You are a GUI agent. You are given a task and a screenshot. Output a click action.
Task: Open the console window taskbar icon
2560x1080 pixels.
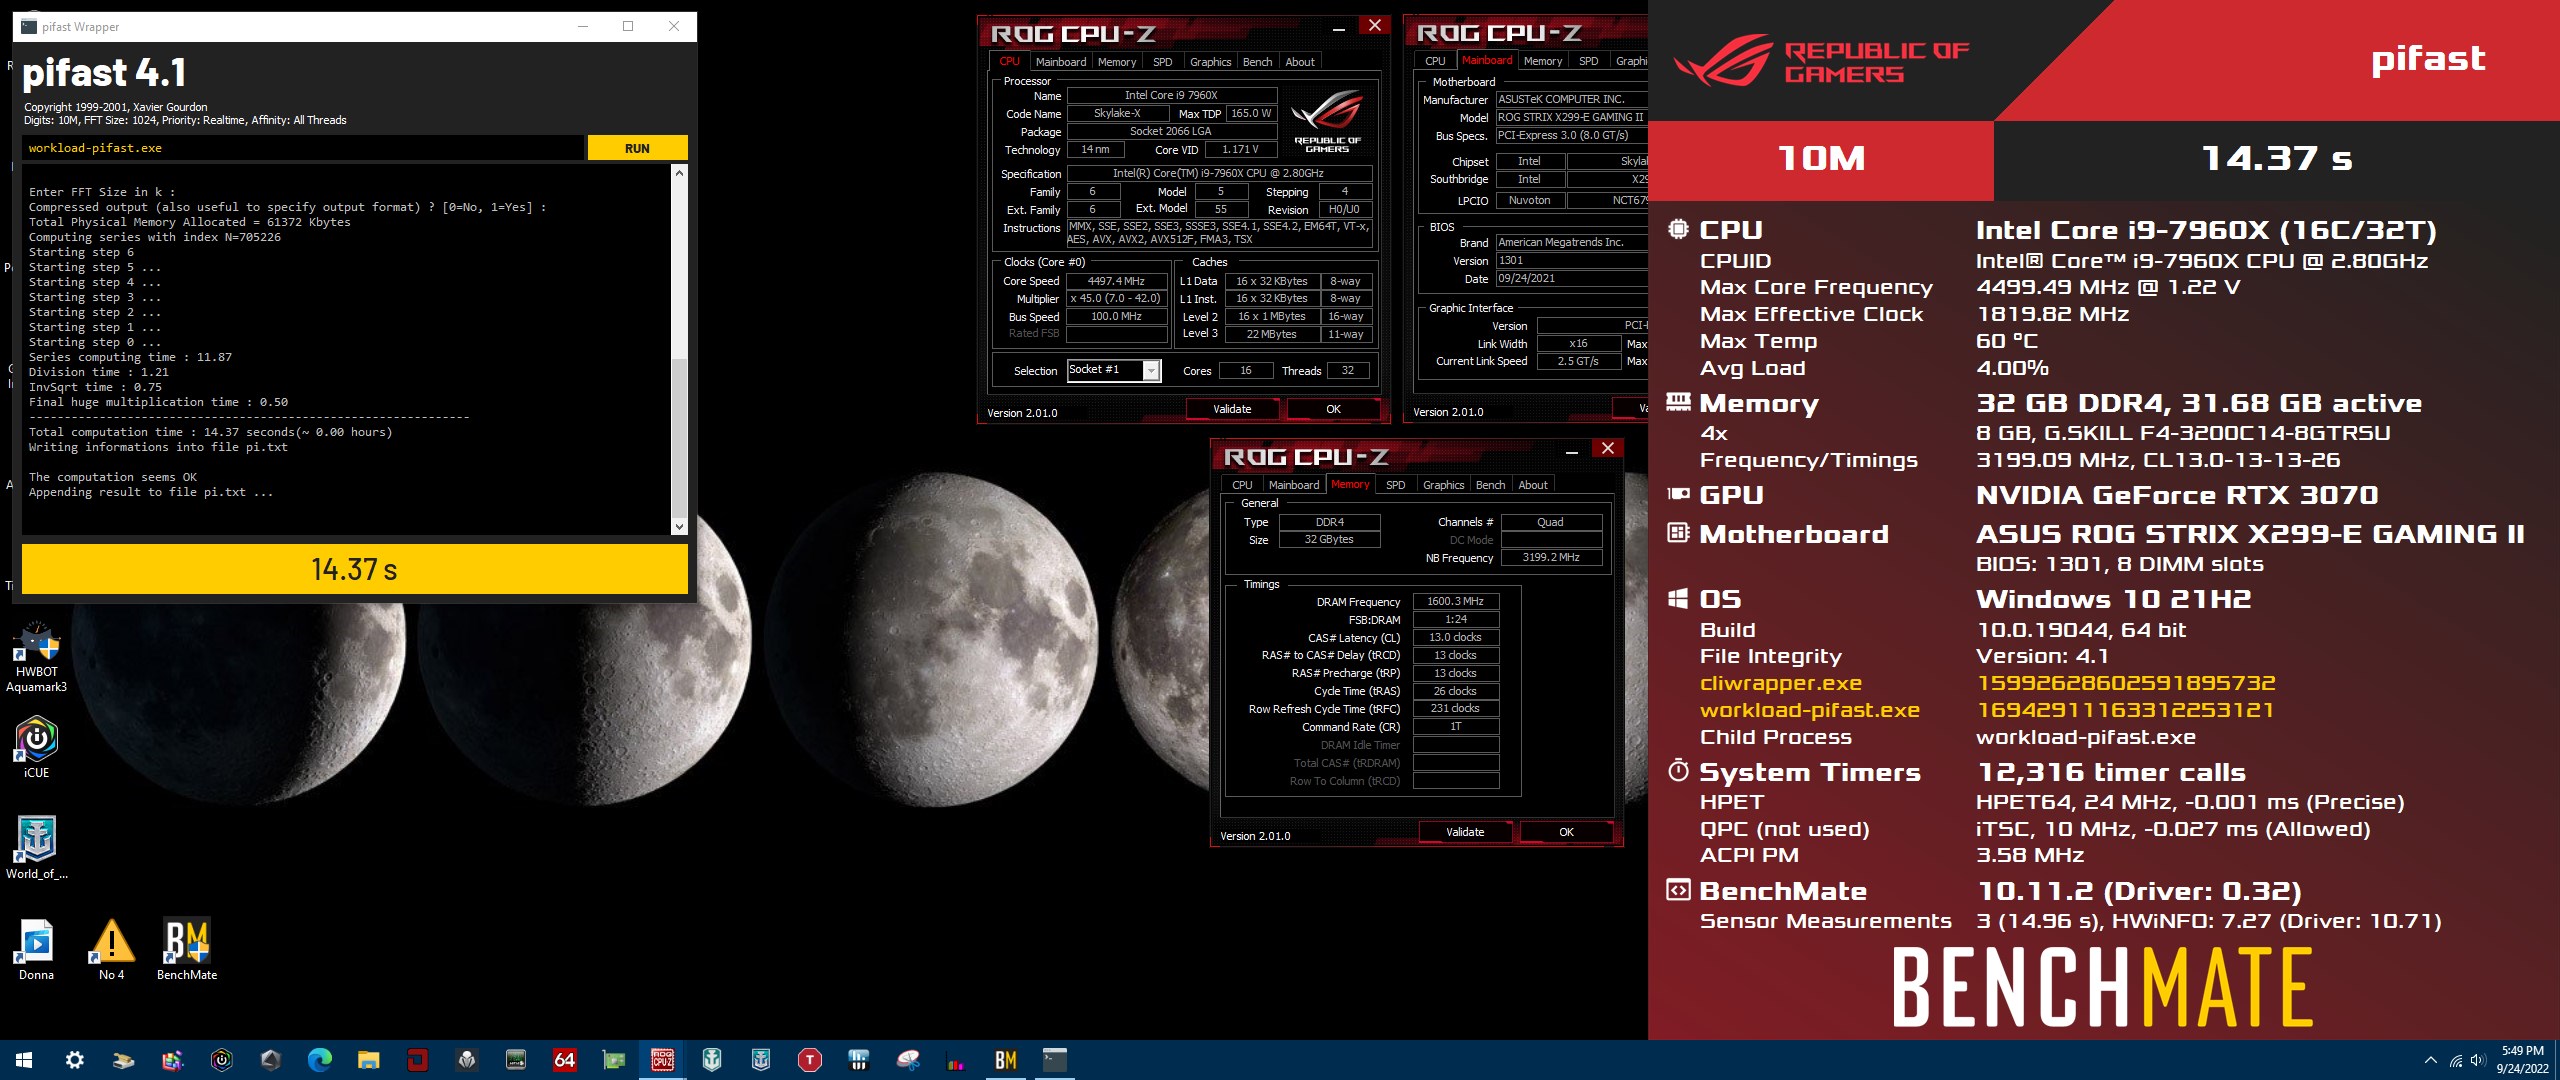click(x=1055, y=1060)
